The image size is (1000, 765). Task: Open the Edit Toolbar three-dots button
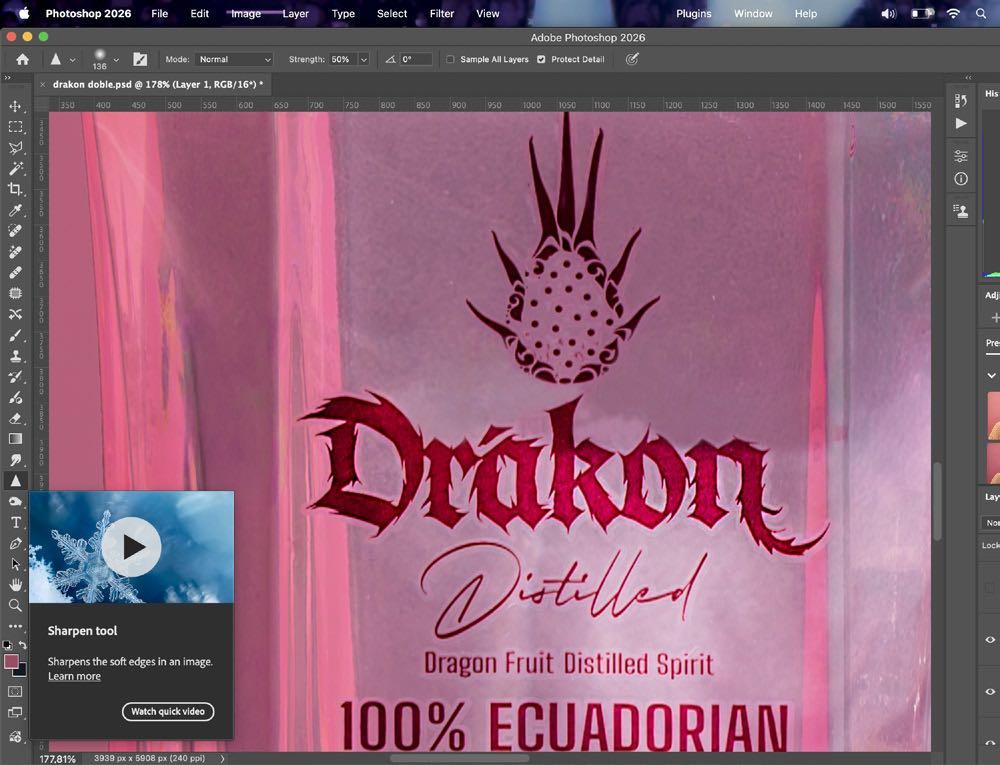(x=15, y=626)
